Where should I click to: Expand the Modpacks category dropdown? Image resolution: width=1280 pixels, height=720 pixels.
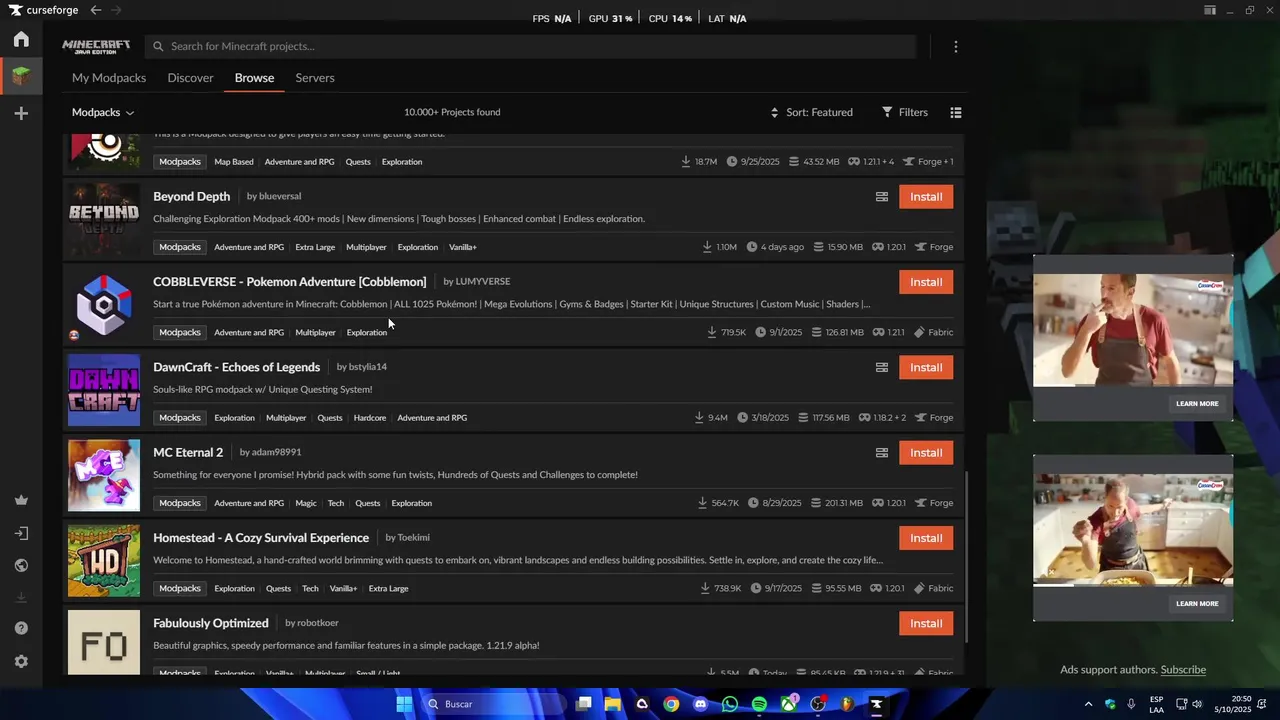point(103,112)
